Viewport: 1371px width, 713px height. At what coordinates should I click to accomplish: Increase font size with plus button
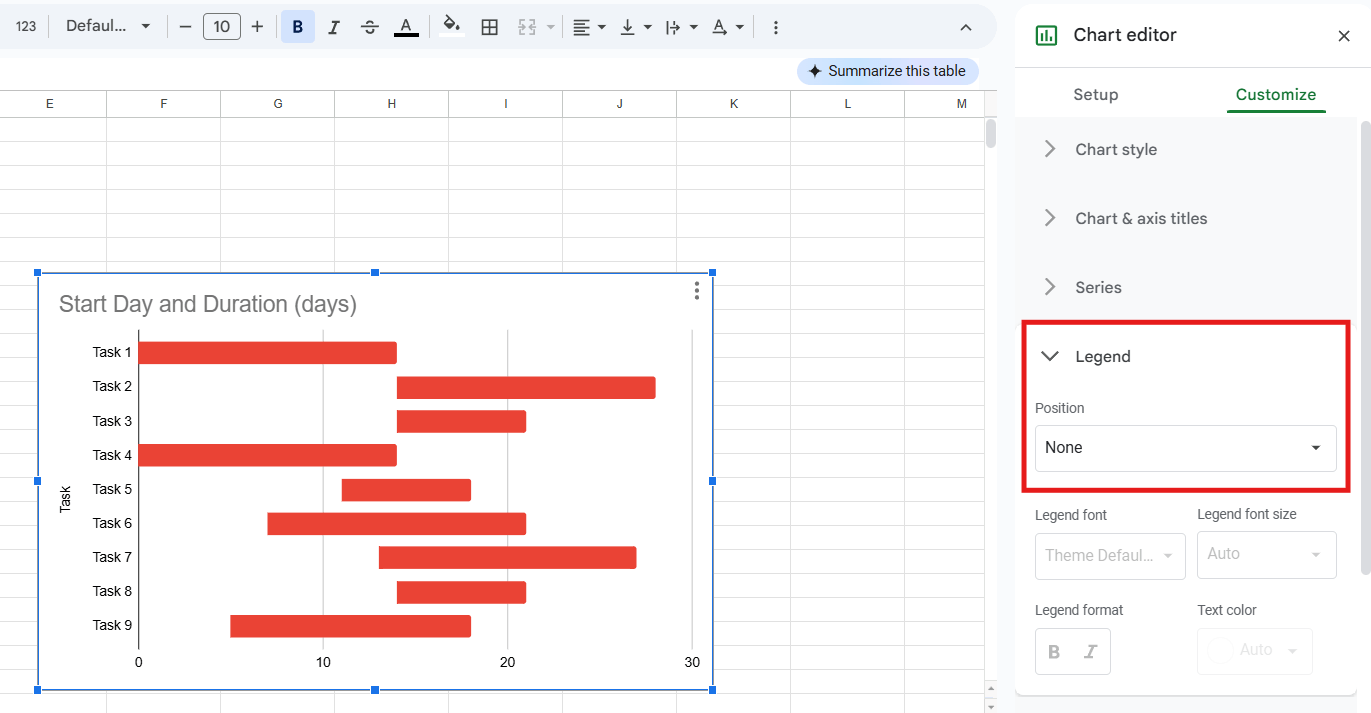[x=257, y=27]
